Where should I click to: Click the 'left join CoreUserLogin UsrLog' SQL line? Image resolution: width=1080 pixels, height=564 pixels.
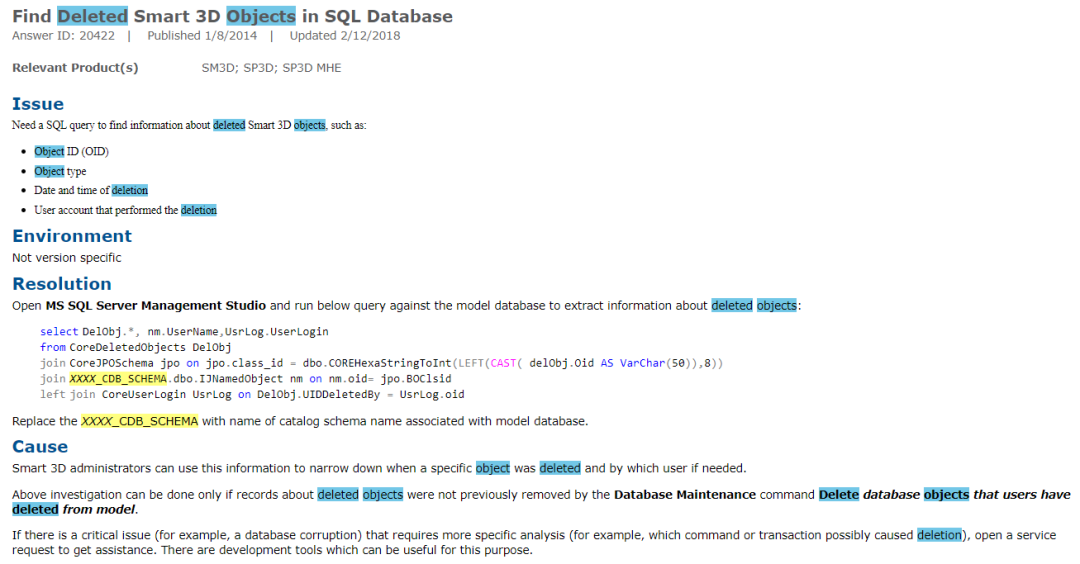pyautogui.click(x=252, y=395)
